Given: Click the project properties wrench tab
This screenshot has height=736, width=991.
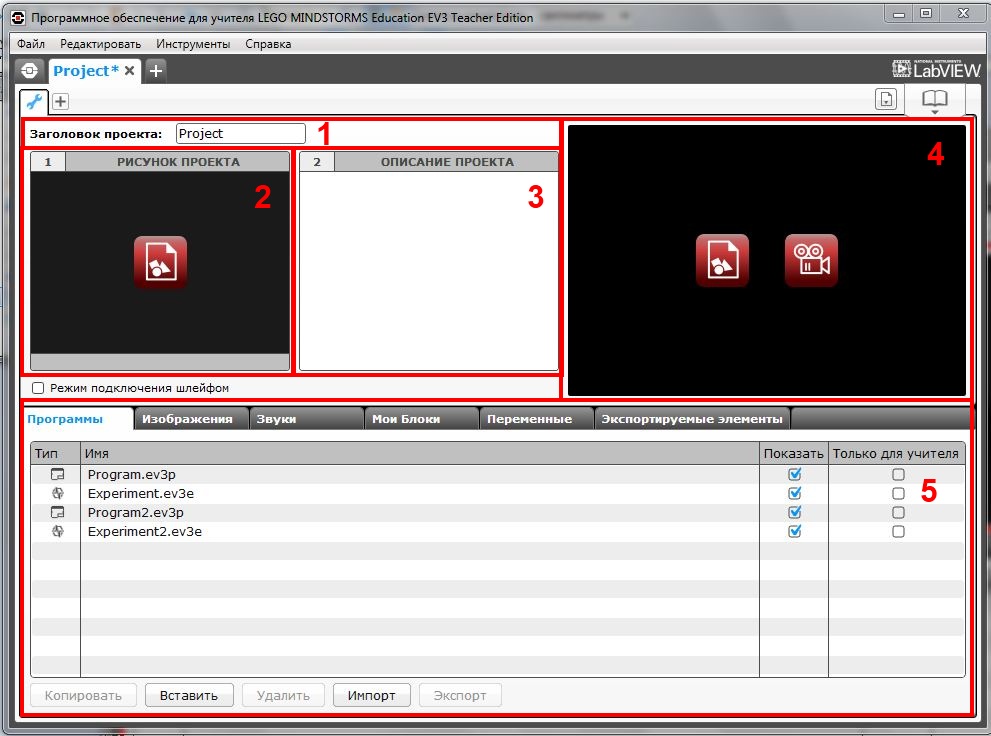Looking at the screenshot, I should pyautogui.click(x=34, y=101).
